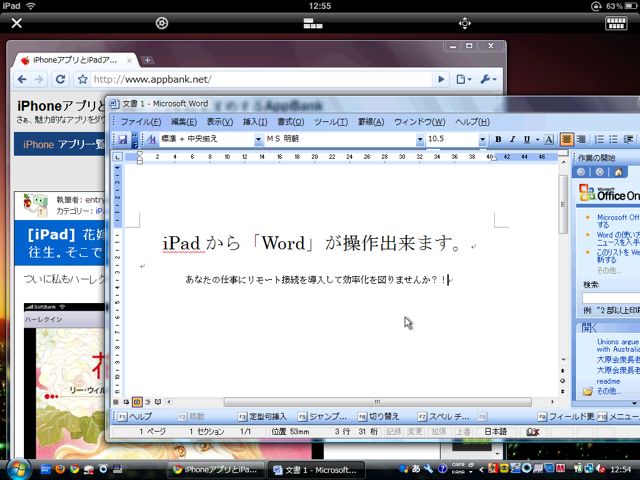Open a new tab in Chrome
This screenshot has width=640, height=480.
(147, 60)
